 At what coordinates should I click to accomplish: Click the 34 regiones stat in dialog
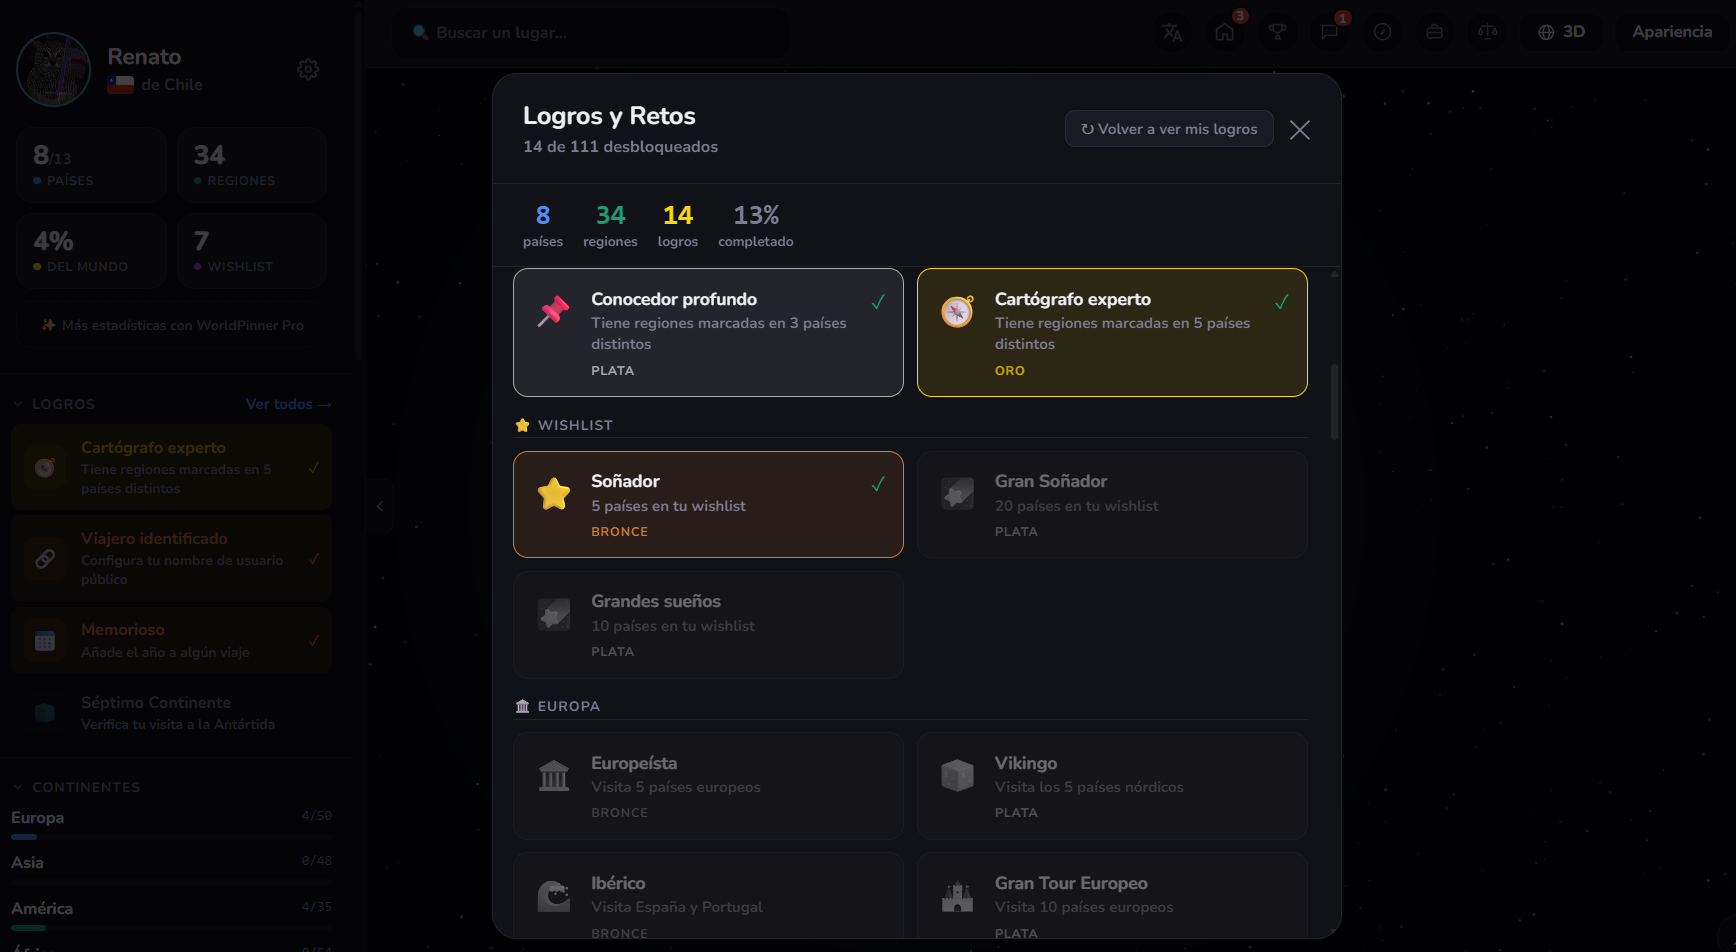[x=610, y=226]
